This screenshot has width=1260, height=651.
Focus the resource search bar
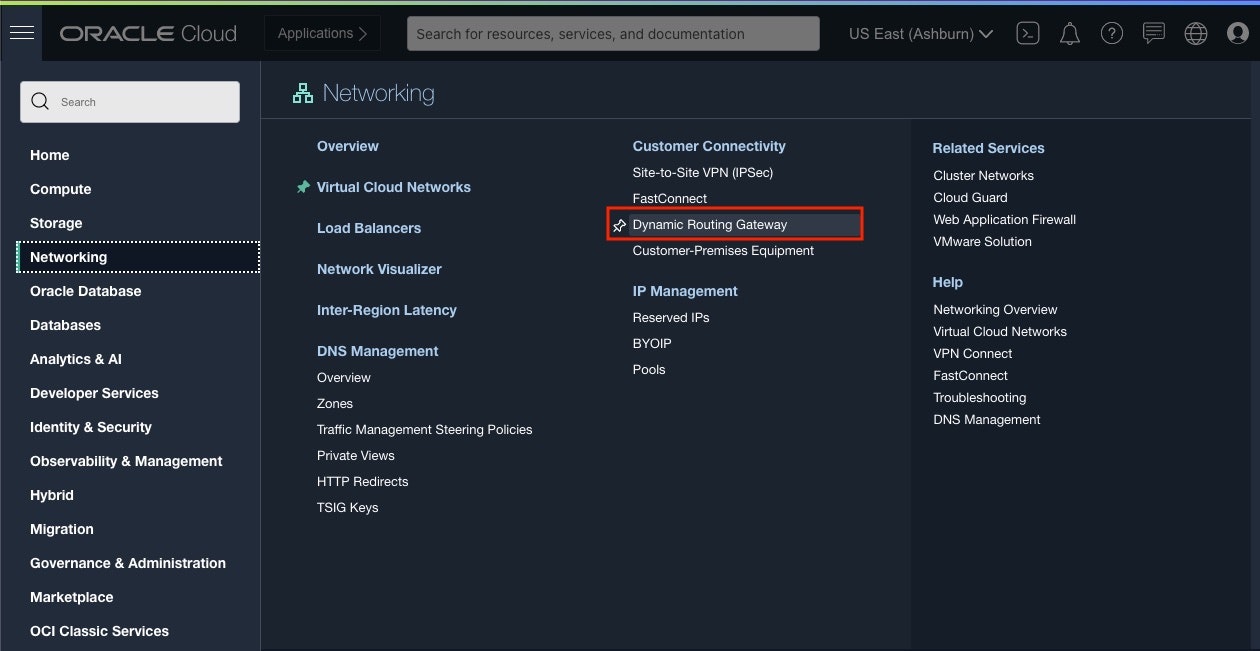(x=613, y=33)
